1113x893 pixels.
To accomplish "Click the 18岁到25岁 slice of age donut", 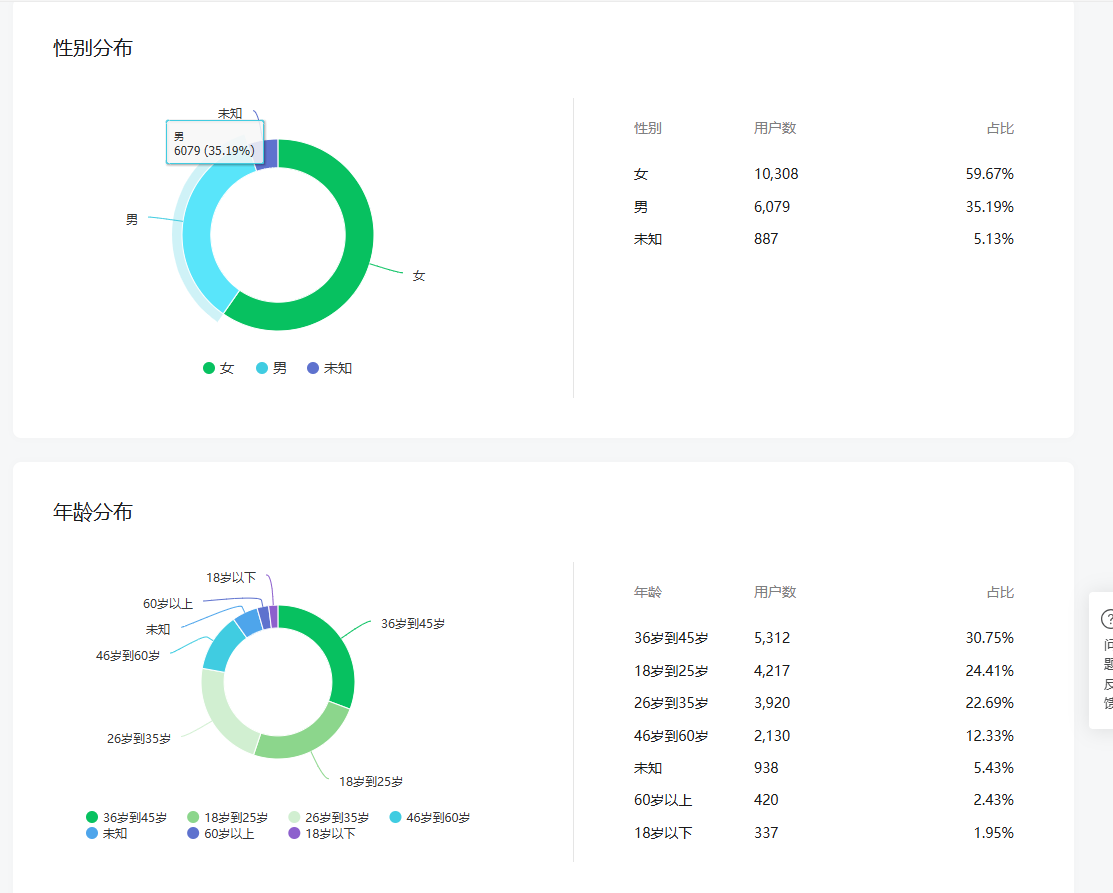I will (x=300, y=735).
